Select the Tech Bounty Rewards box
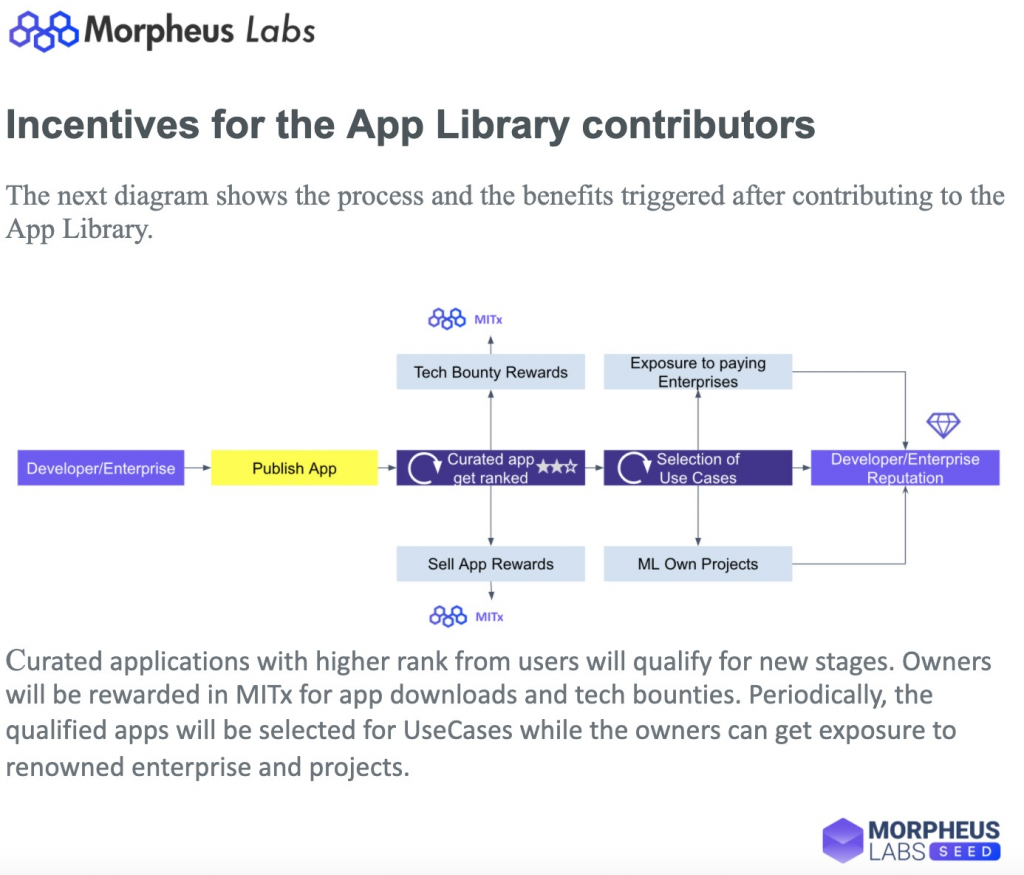1024x875 pixels. [490, 372]
